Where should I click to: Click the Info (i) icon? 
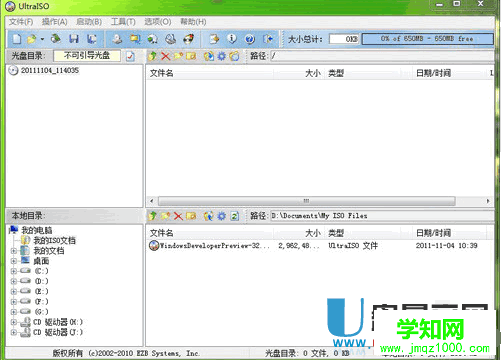(x=232, y=39)
